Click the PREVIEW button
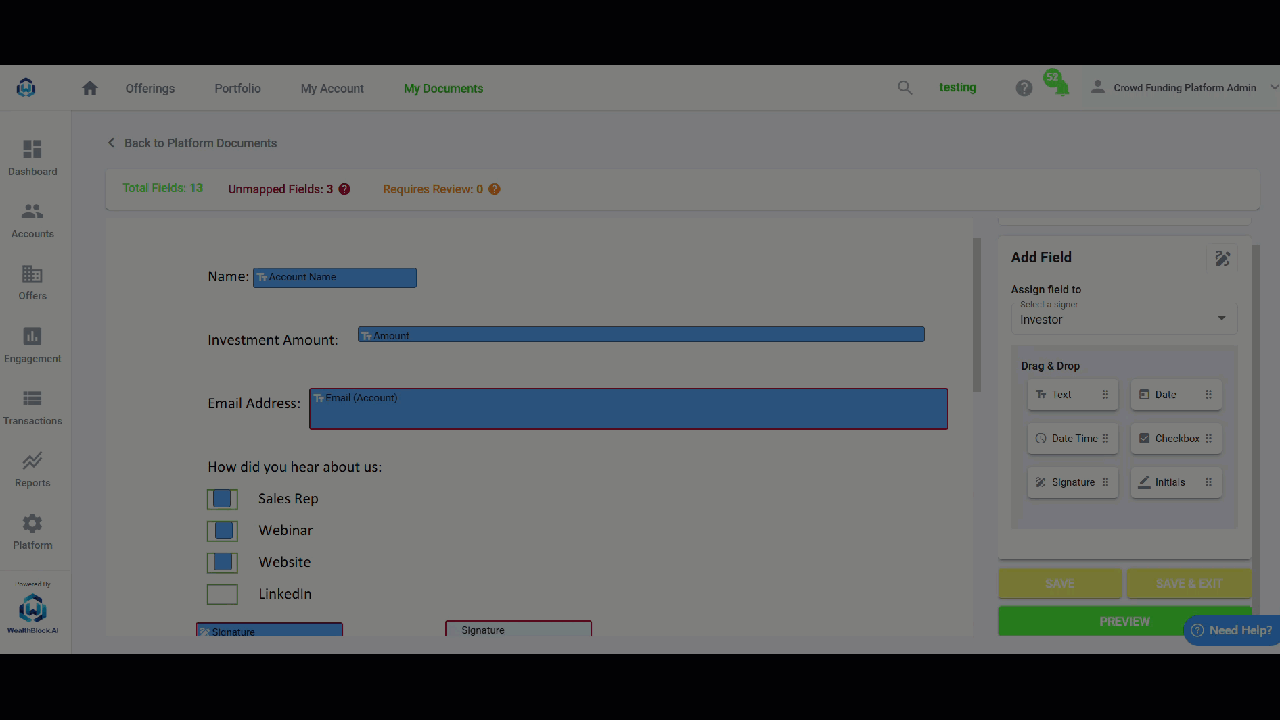The height and width of the screenshot is (720, 1280). [1125, 621]
